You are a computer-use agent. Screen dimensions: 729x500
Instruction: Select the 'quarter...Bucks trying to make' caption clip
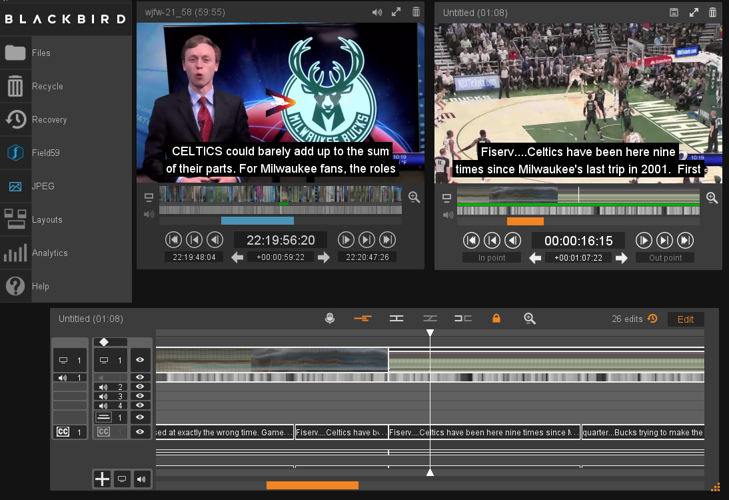point(642,433)
